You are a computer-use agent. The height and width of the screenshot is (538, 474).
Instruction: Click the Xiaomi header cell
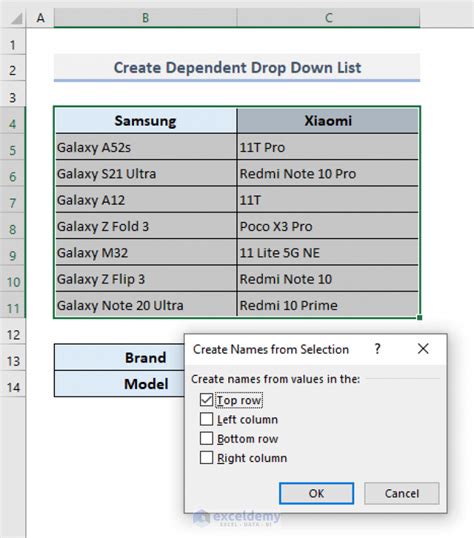click(328, 121)
